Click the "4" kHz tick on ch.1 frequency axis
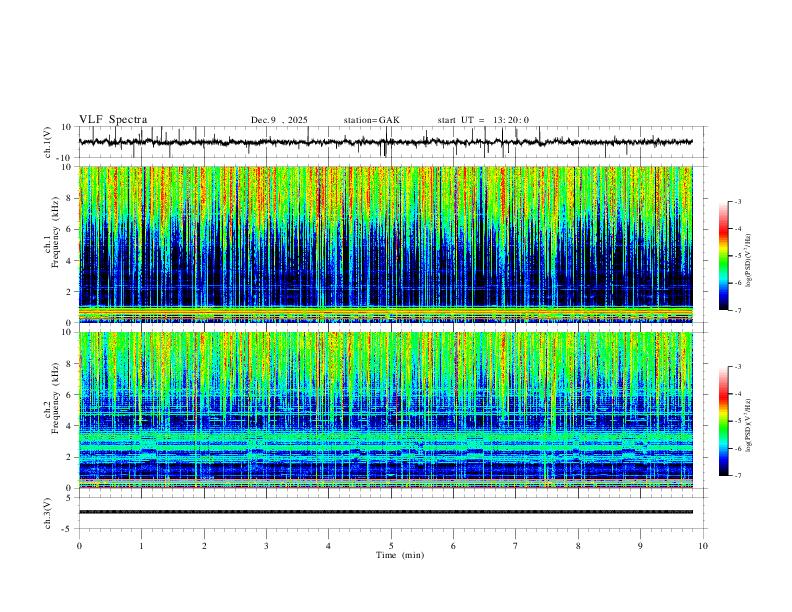The width and height of the screenshot is (792, 612). [69, 261]
